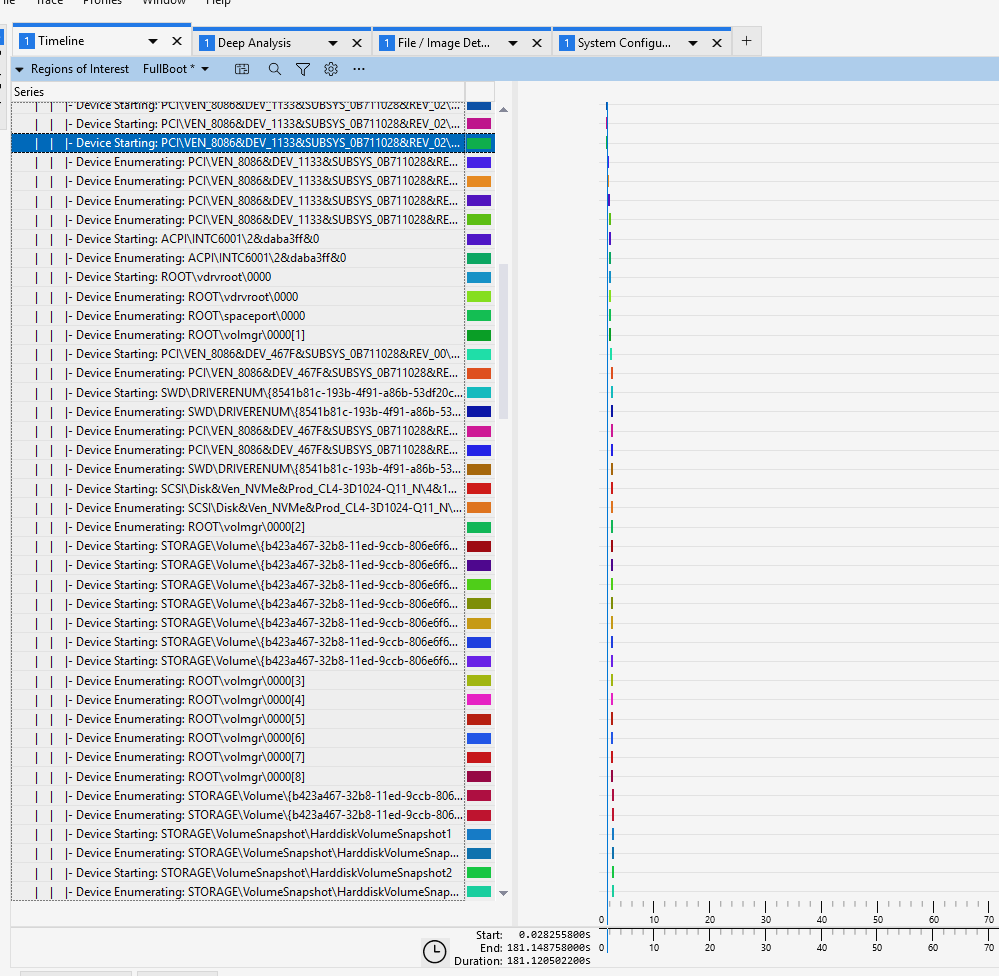Select Device Starting ACPI\INTC6001 row

[238, 239]
